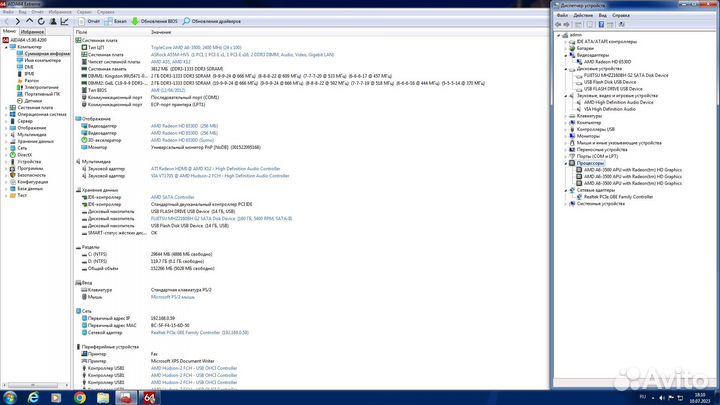The image size is (720, 405).
Task: Select Realtek PCIe GBE Family Controller device
Action: [x=618, y=197]
